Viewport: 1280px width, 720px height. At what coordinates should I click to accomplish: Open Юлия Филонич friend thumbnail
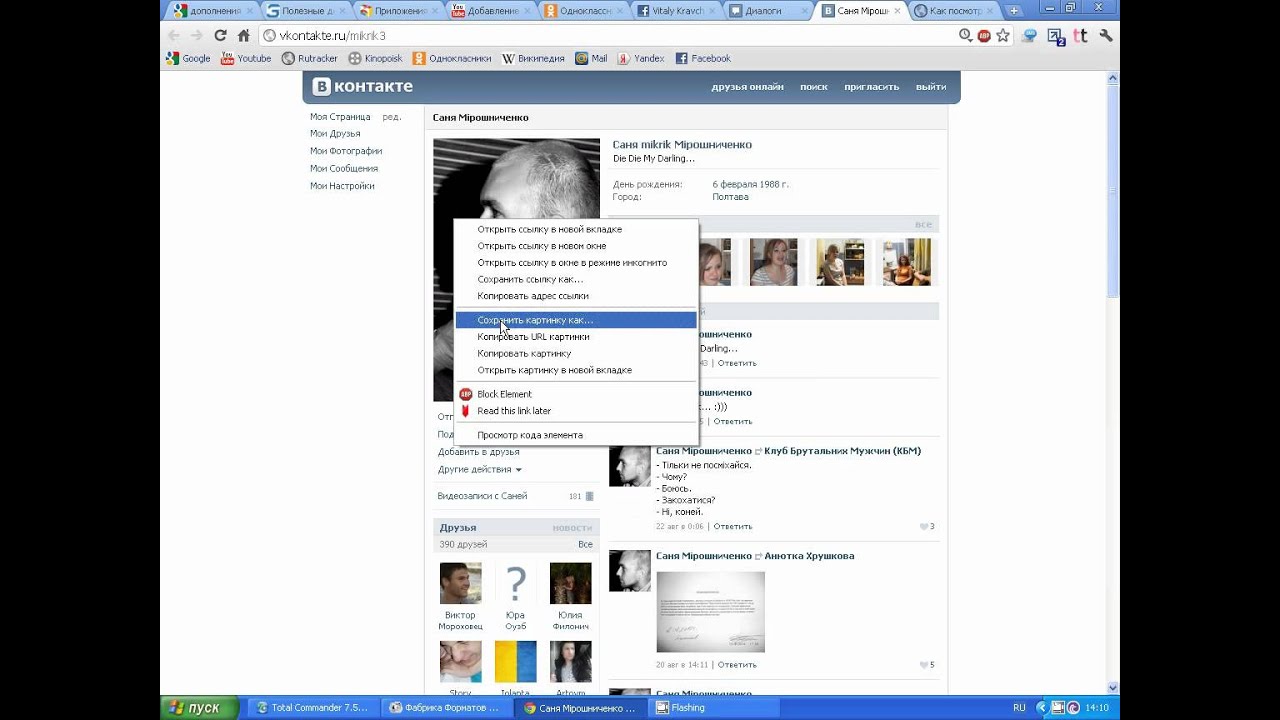(x=570, y=583)
